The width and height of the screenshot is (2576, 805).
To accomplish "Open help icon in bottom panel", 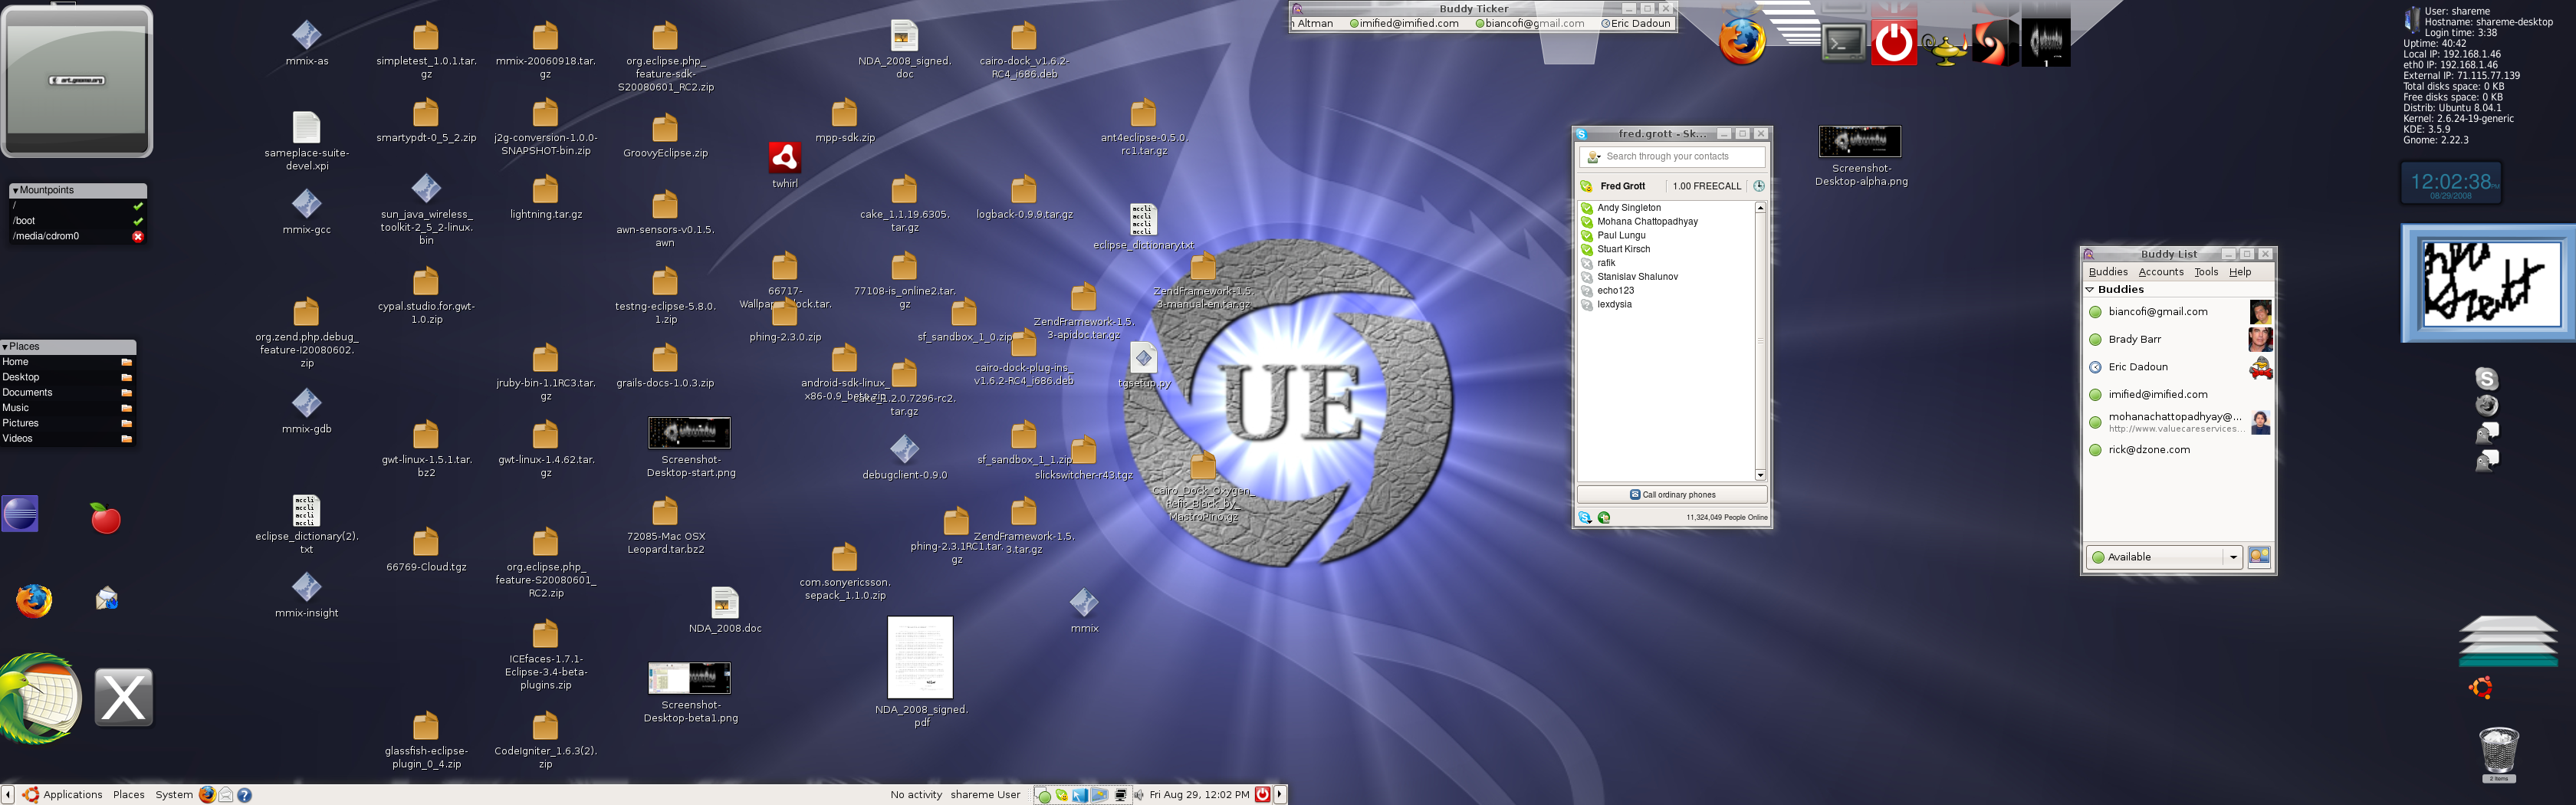I will (x=244, y=795).
